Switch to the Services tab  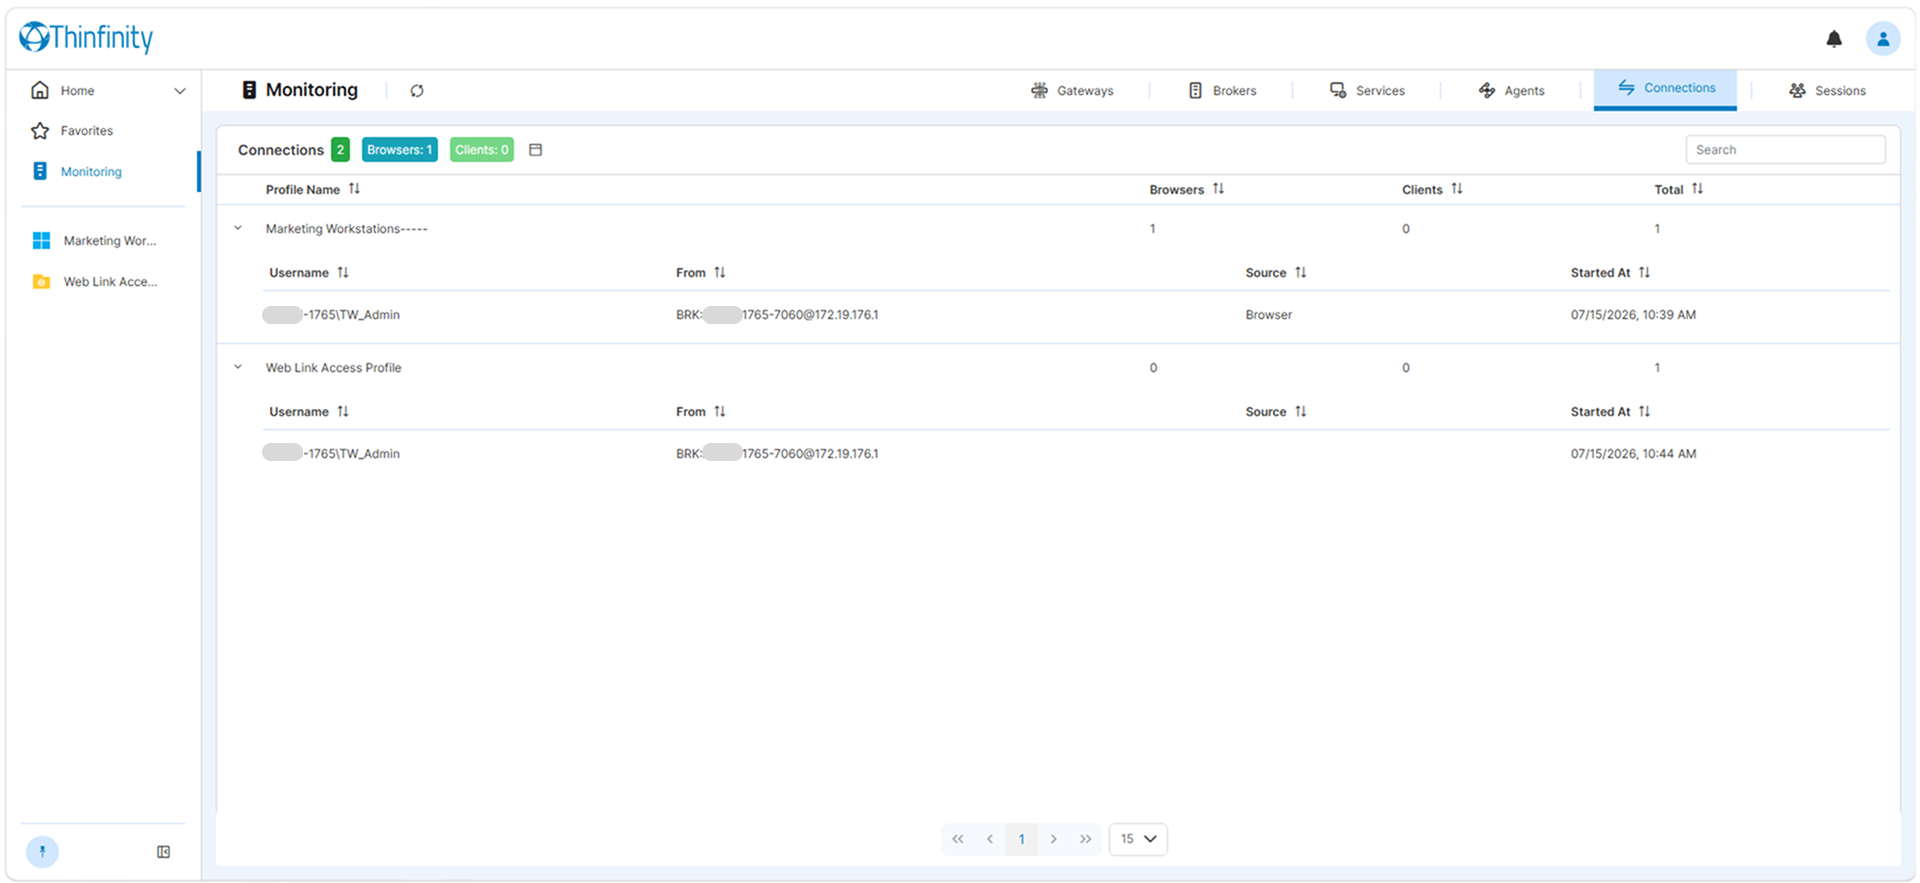pos(1367,91)
